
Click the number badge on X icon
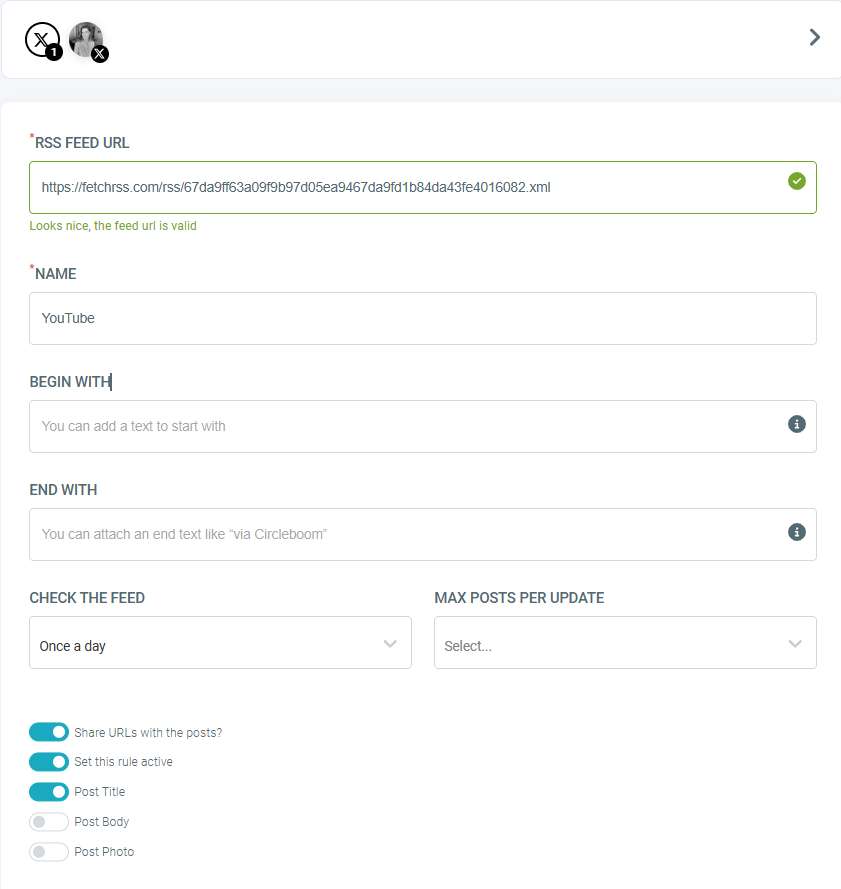54,53
